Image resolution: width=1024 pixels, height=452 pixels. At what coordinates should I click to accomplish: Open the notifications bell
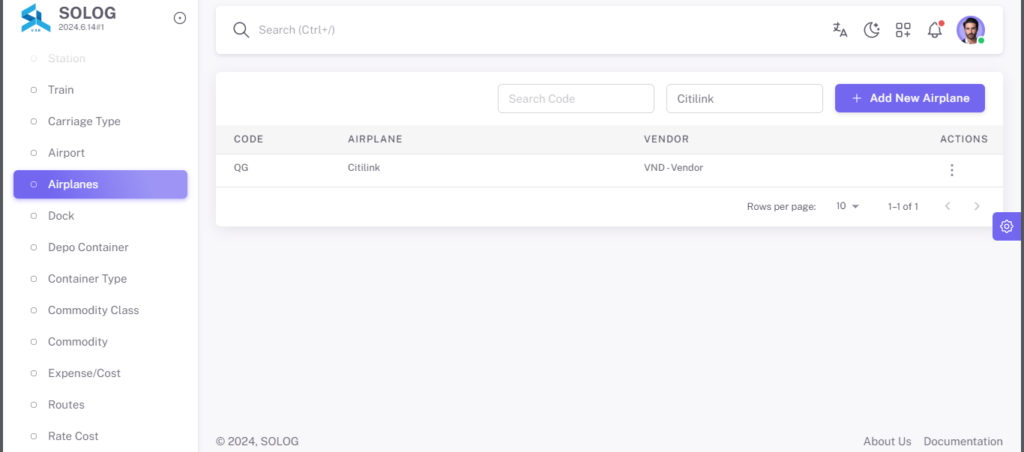[x=935, y=29]
